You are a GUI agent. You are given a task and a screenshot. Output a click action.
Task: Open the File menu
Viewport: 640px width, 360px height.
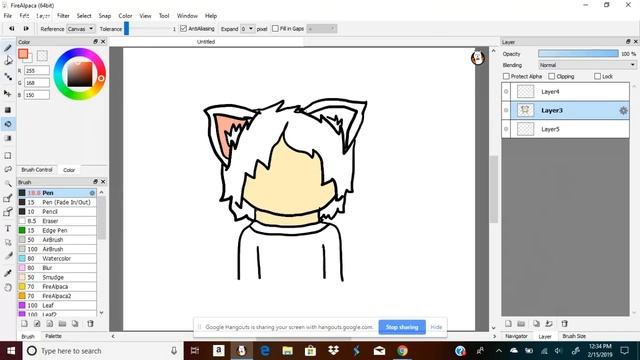[8, 16]
